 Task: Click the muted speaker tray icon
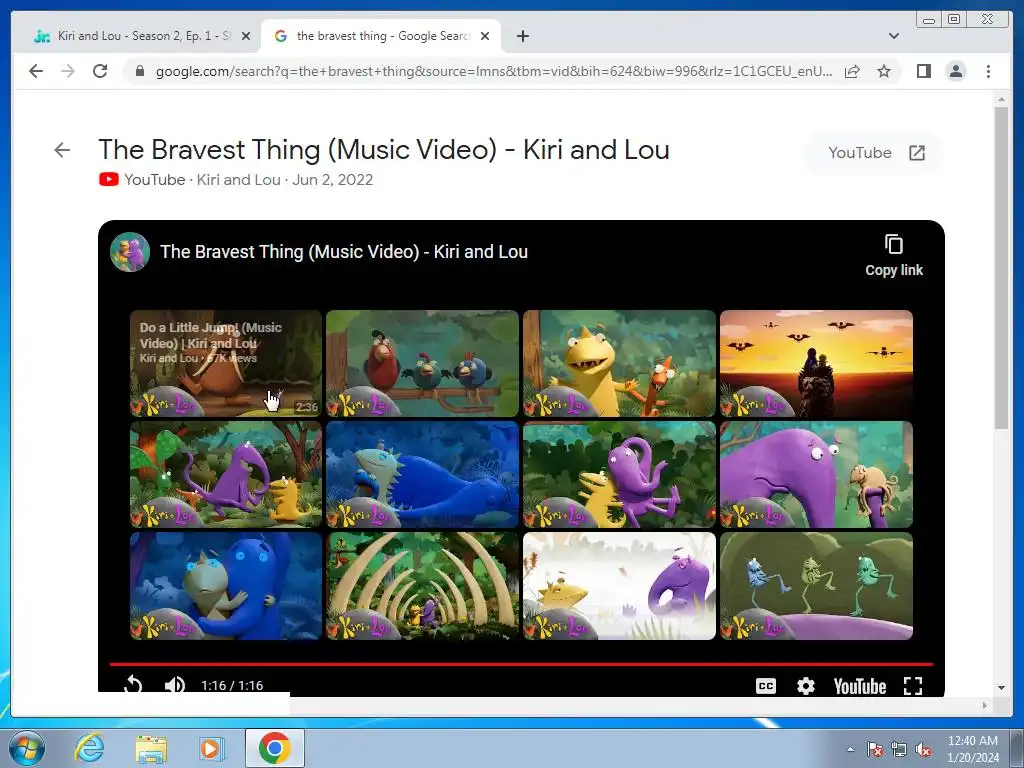(x=923, y=749)
